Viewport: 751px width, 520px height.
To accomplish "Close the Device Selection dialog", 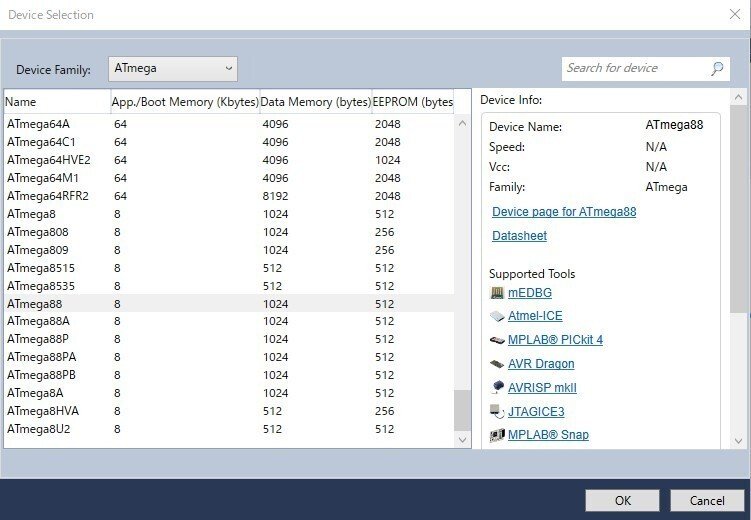I will (735, 14).
